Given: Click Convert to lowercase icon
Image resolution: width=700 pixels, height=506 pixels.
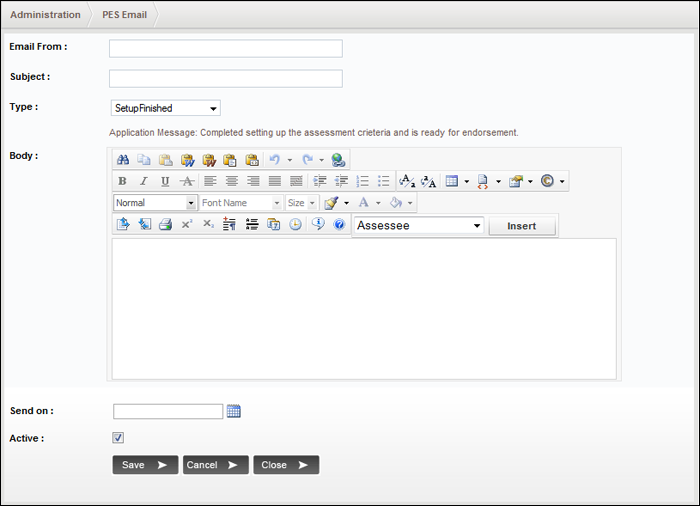Looking at the screenshot, I should tap(407, 181).
